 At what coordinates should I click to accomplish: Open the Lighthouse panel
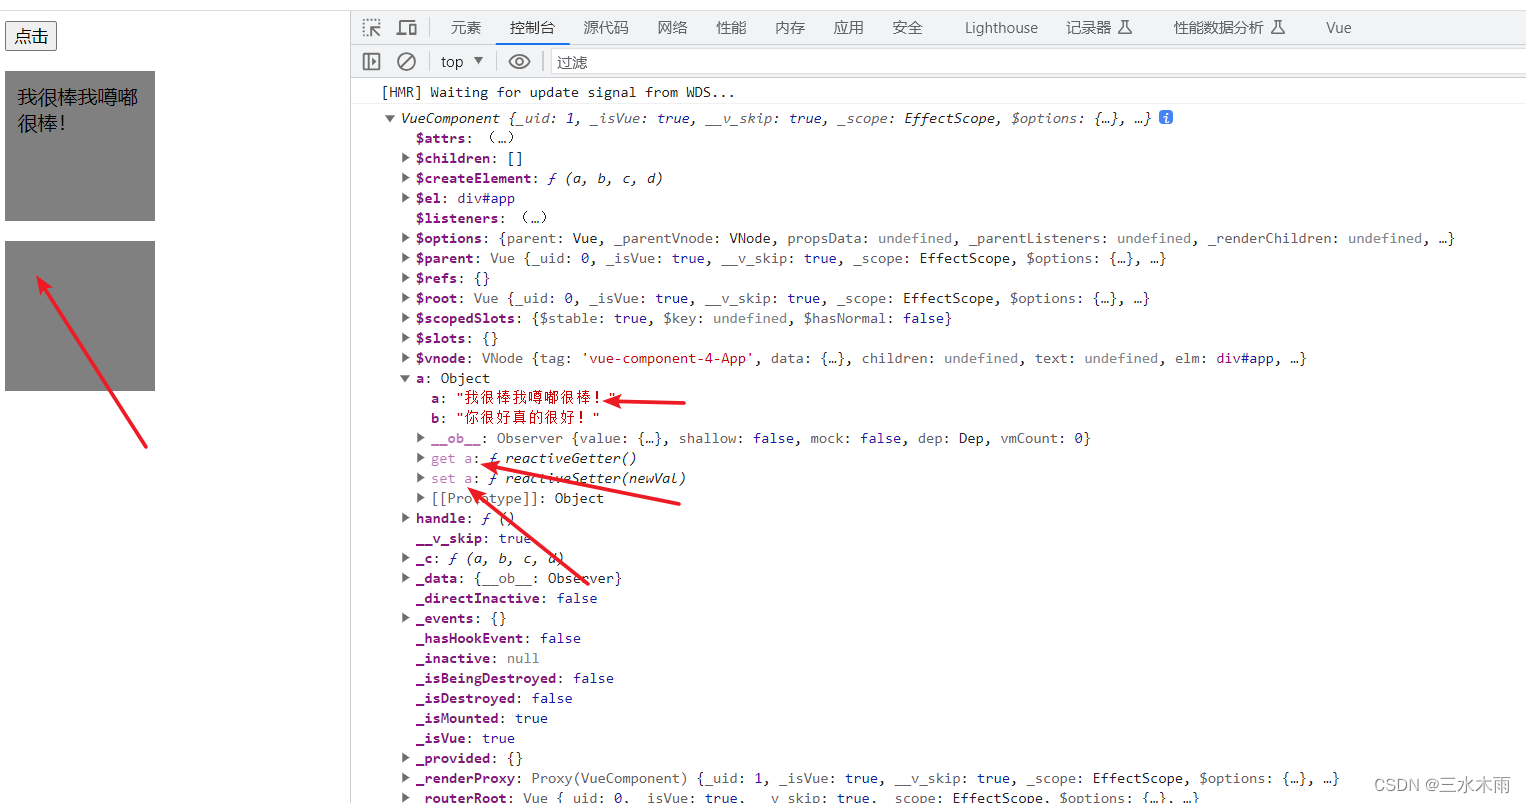click(1000, 27)
